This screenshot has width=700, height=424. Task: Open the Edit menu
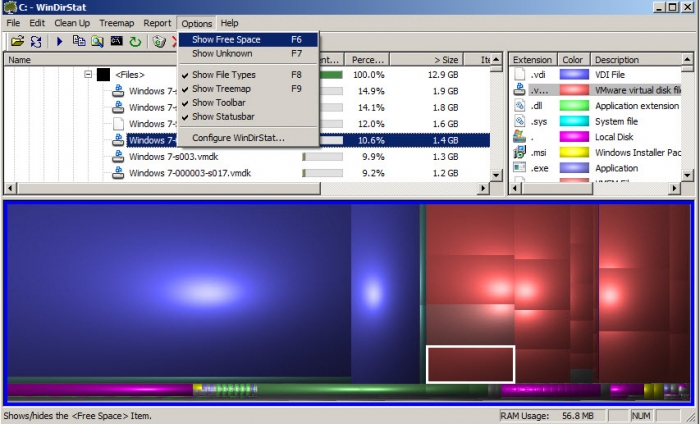37,23
